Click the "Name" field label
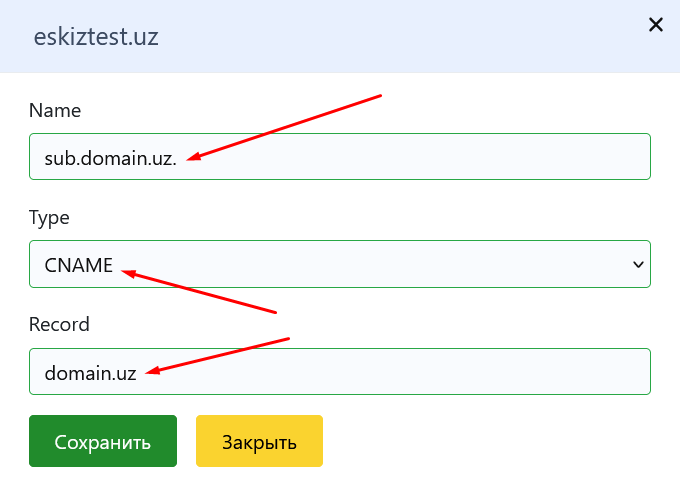The height and width of the screenshot is (500, 680). pos(55,110)
